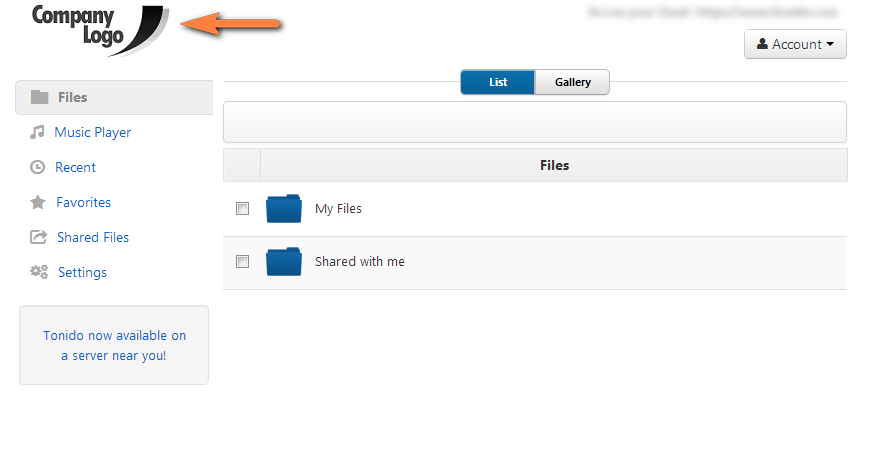
Task: Open Favorites via the star icon
Action: pos(38,202)
